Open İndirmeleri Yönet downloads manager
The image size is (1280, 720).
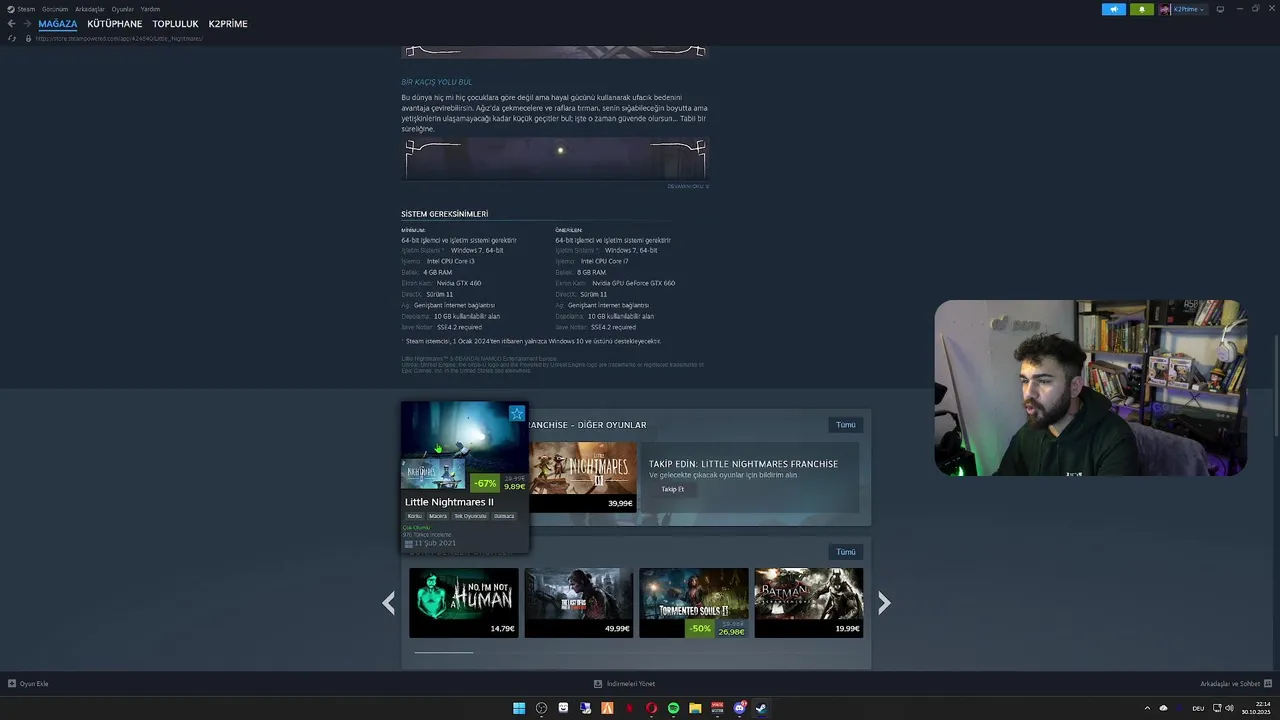pyautogui.click(x=630, y=684)
